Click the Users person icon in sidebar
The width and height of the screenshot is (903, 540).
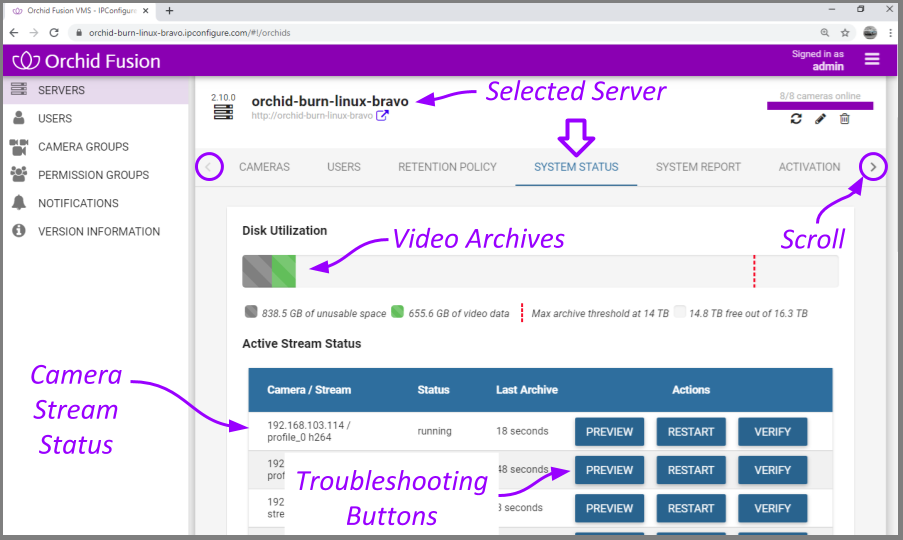click(x=18, y=117)
